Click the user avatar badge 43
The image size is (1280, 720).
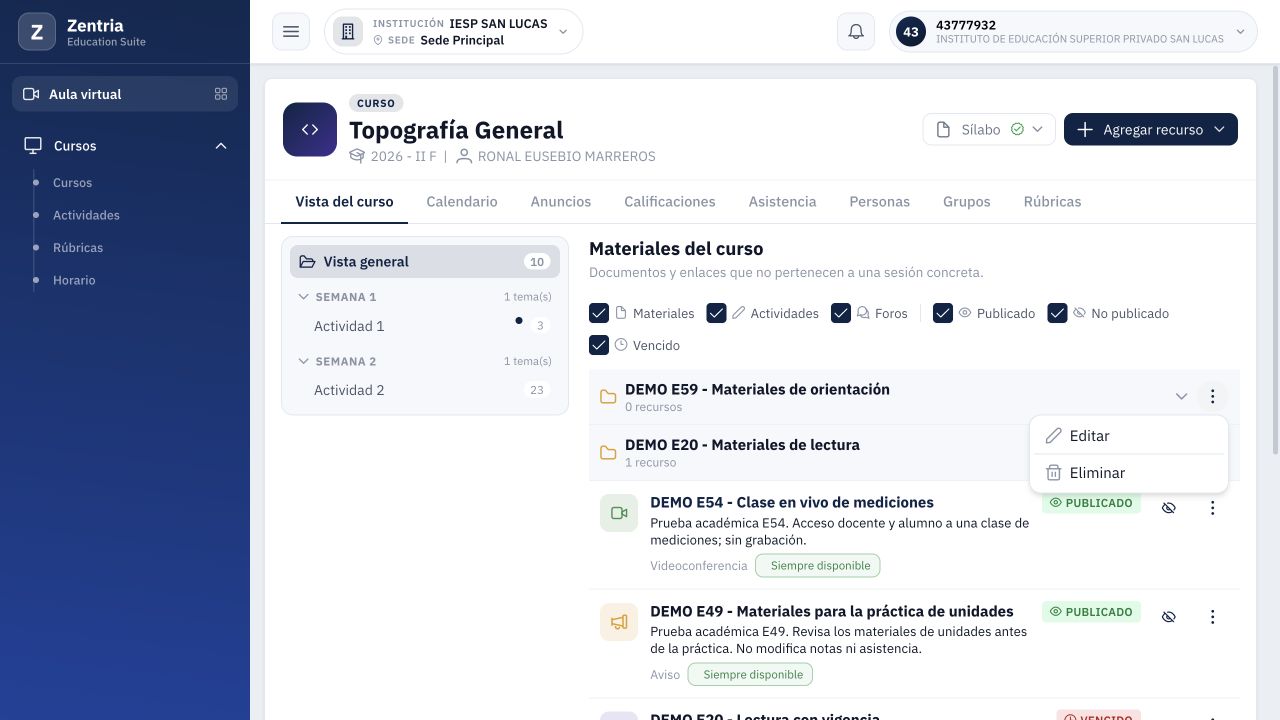910,32
